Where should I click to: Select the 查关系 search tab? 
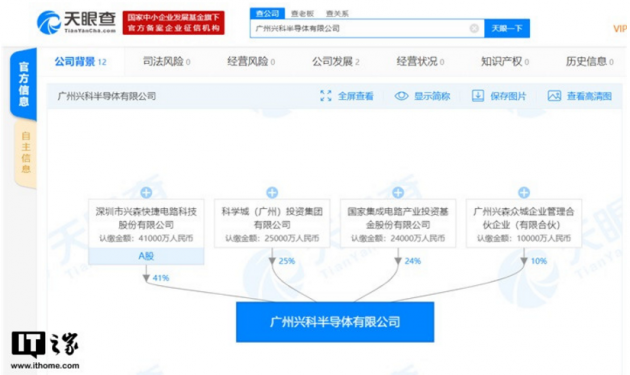(x=337, y=14)
